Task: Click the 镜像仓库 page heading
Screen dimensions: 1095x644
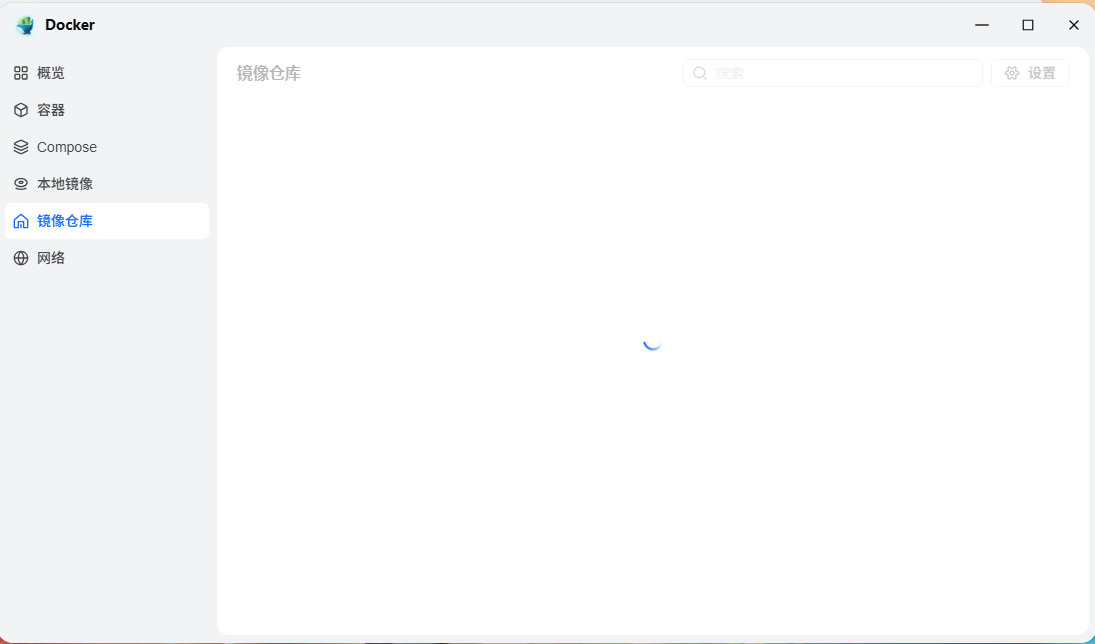Action: 269,73
